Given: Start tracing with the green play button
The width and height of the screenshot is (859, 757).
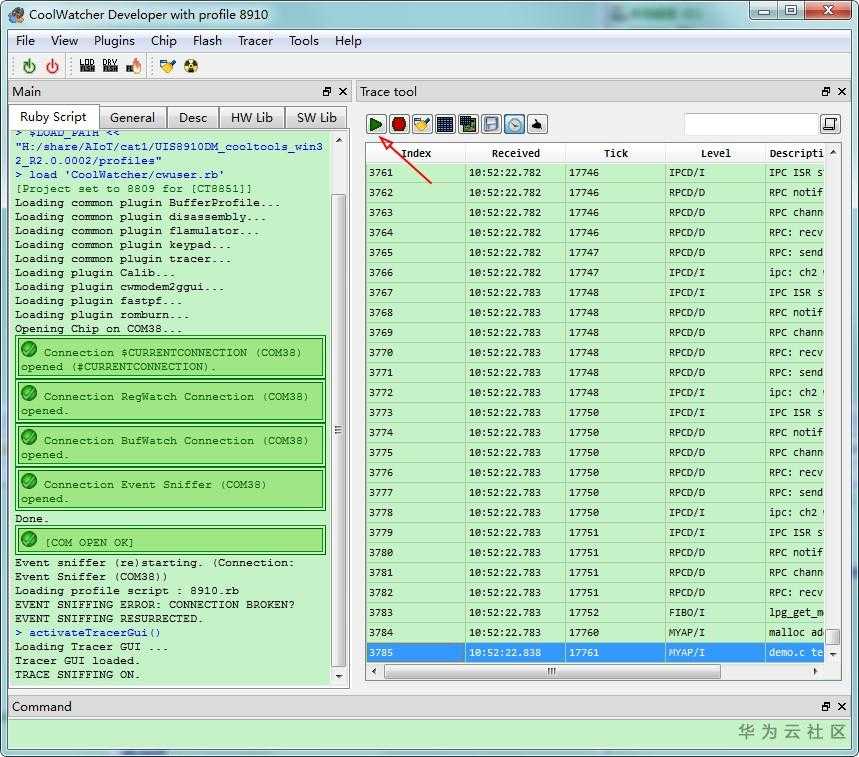Looking at the screenshot, I should [x=376, y=124].
